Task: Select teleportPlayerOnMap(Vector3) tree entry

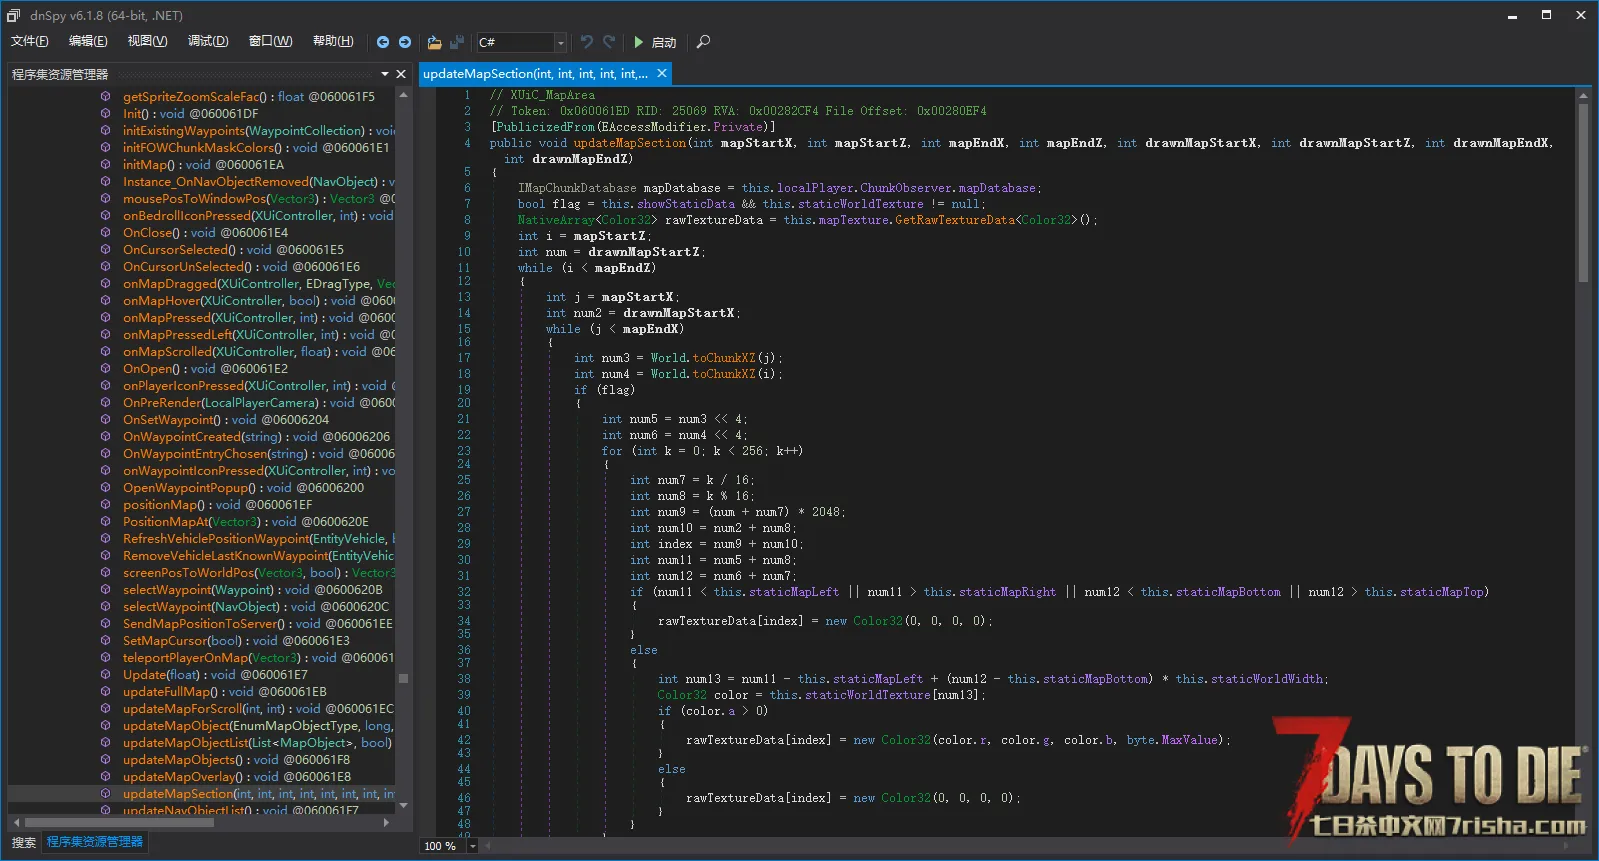Action: (258, 657)
